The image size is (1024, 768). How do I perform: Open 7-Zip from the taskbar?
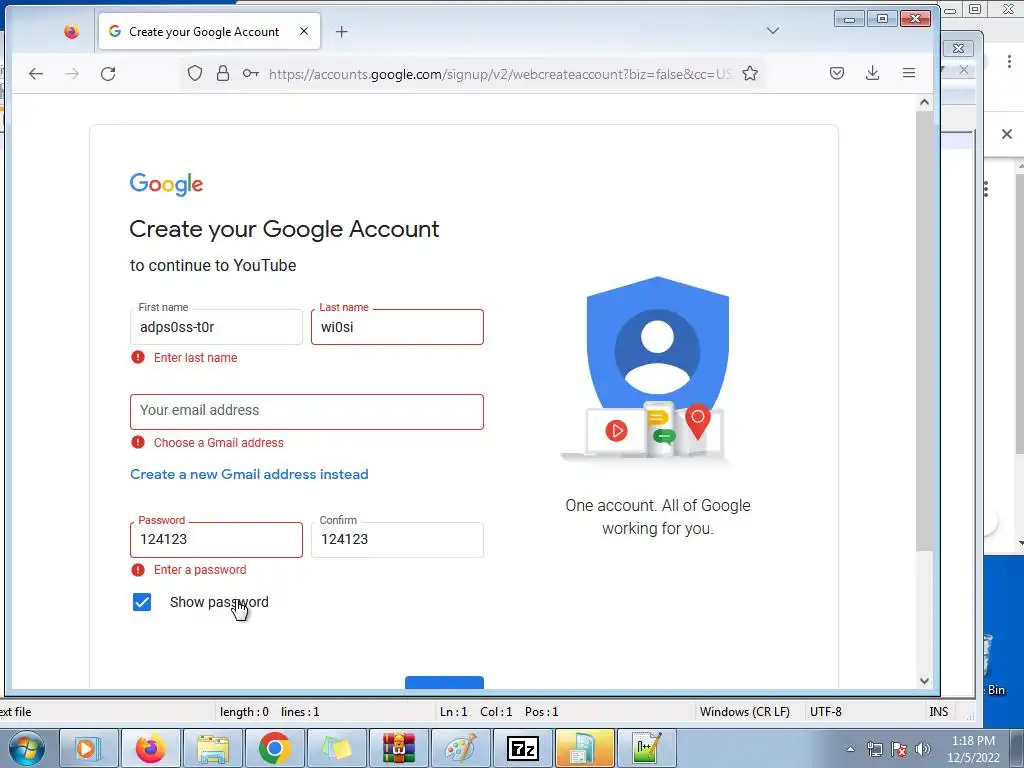click(522, 748)
